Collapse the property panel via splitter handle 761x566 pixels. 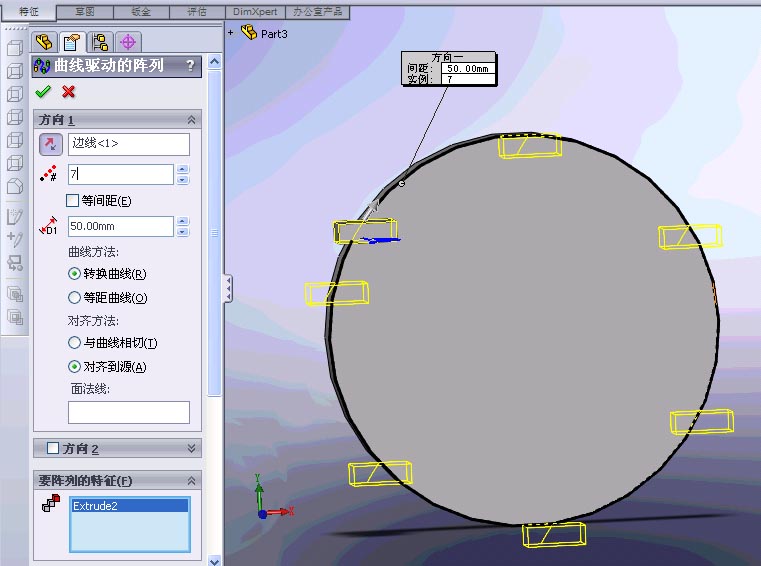228,289
